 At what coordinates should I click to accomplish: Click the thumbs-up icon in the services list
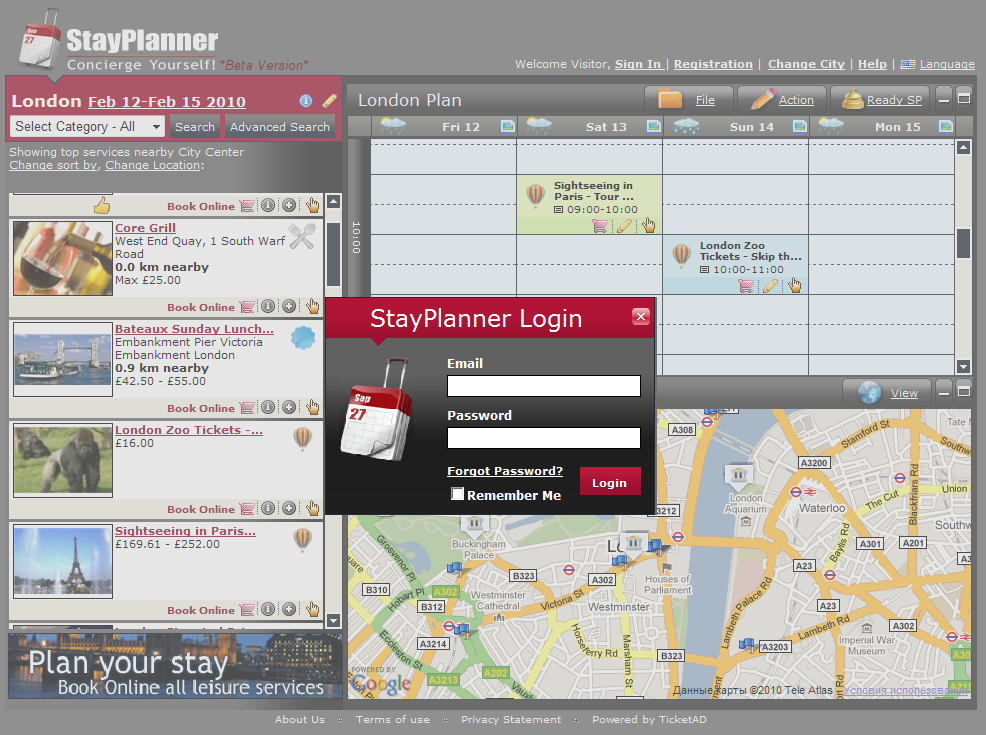(x=102, y=205)
